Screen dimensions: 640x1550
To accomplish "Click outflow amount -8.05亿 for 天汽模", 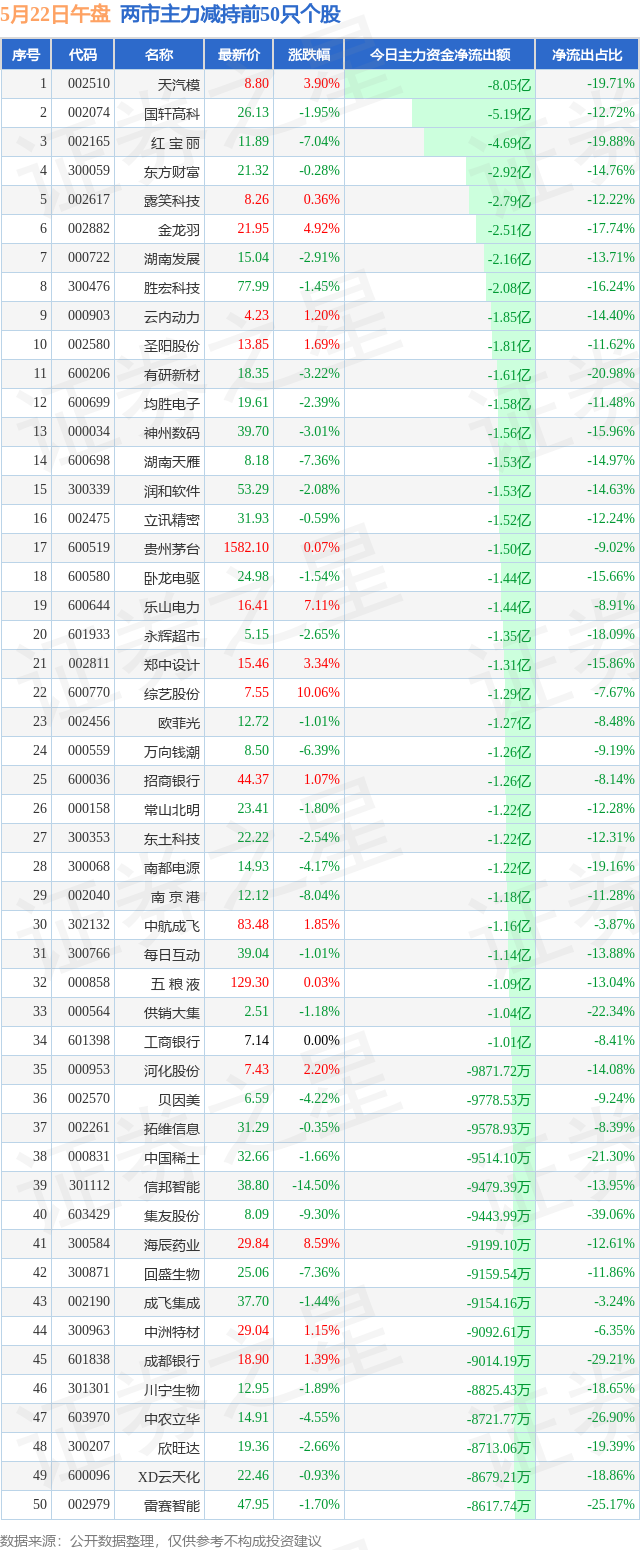I will (510, 85).
